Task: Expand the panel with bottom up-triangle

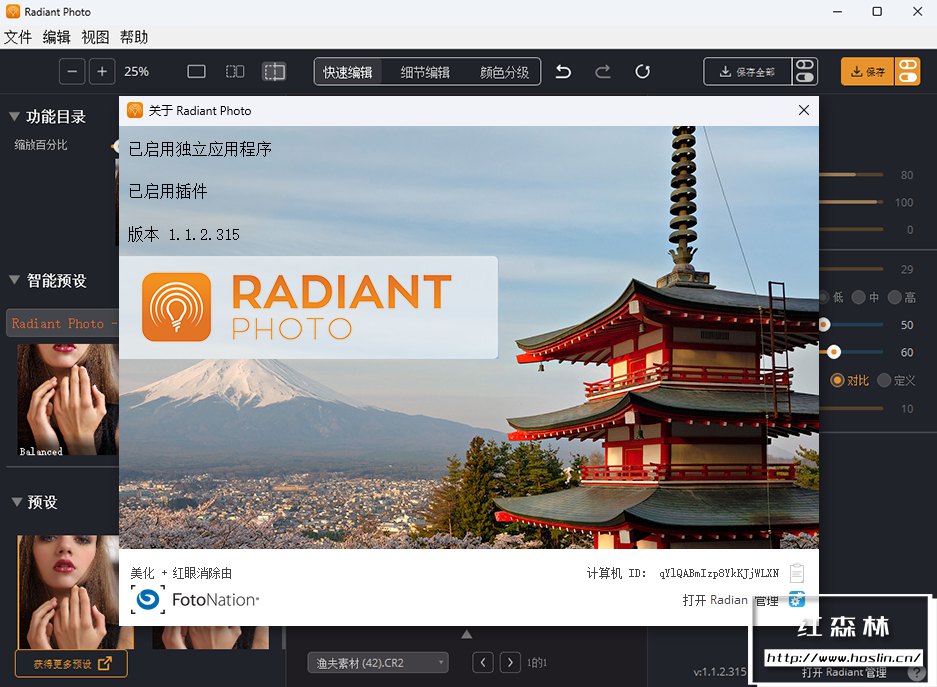Action: (x=467, y=634)
